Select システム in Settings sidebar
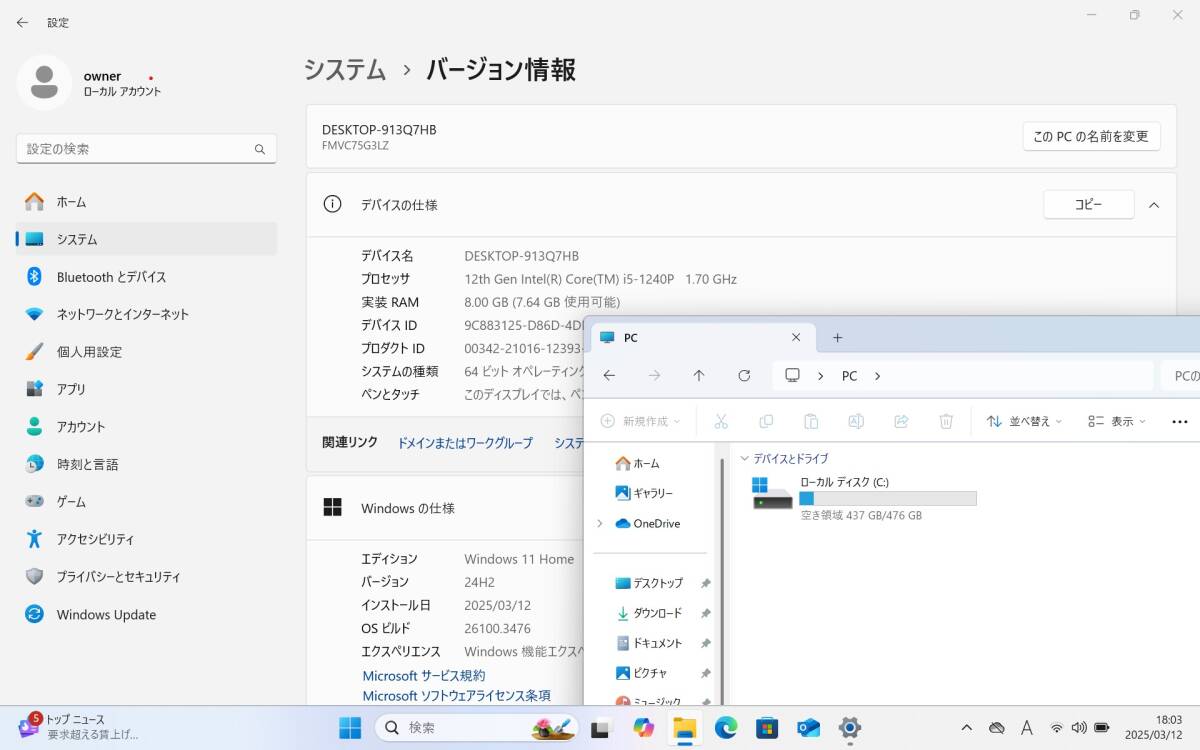 146,239
